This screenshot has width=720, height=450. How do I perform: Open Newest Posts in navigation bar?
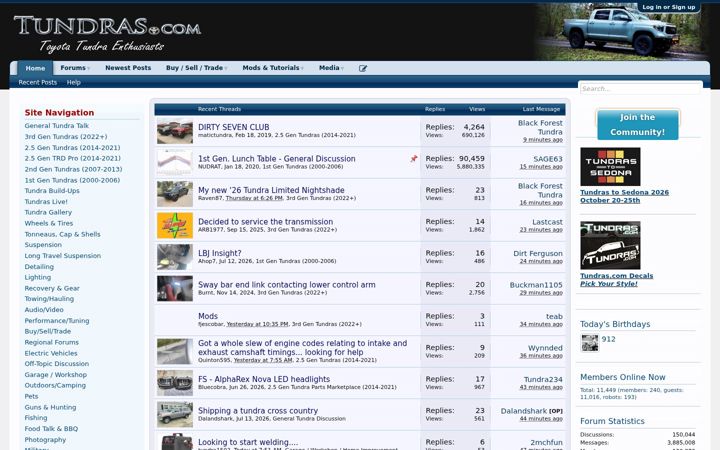pos(128,68)
